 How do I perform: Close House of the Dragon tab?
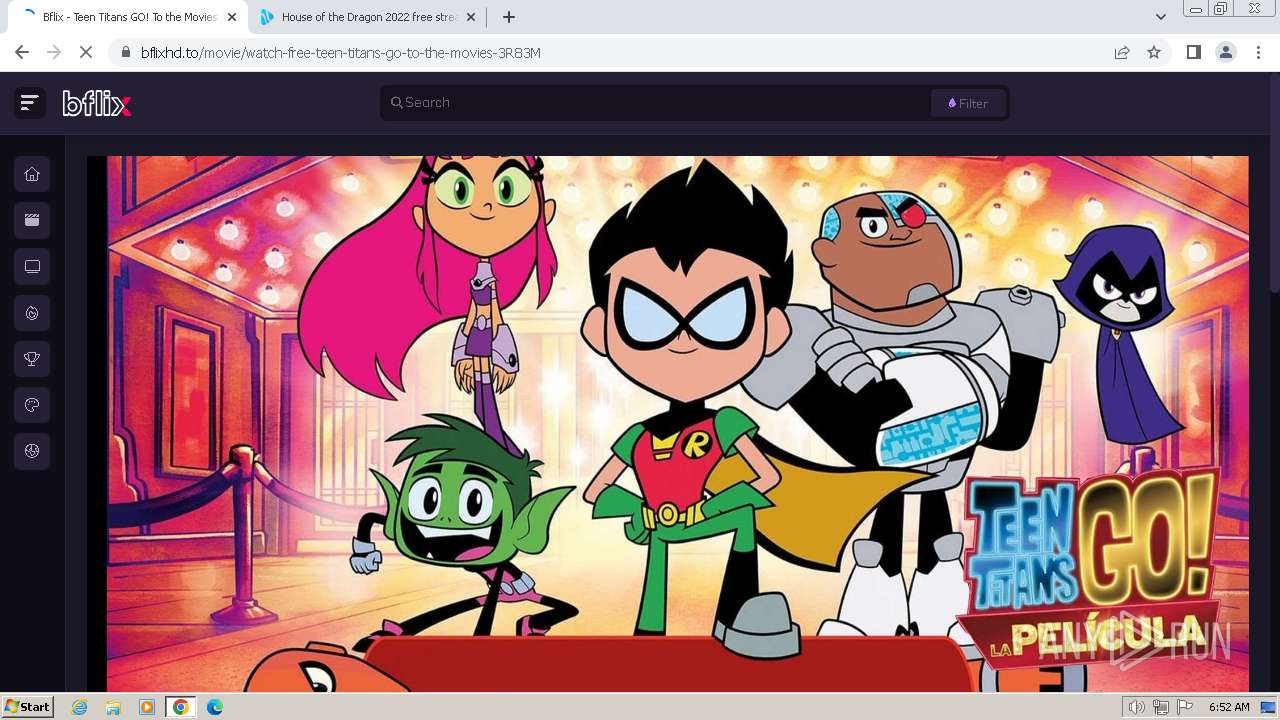(472, 17)
